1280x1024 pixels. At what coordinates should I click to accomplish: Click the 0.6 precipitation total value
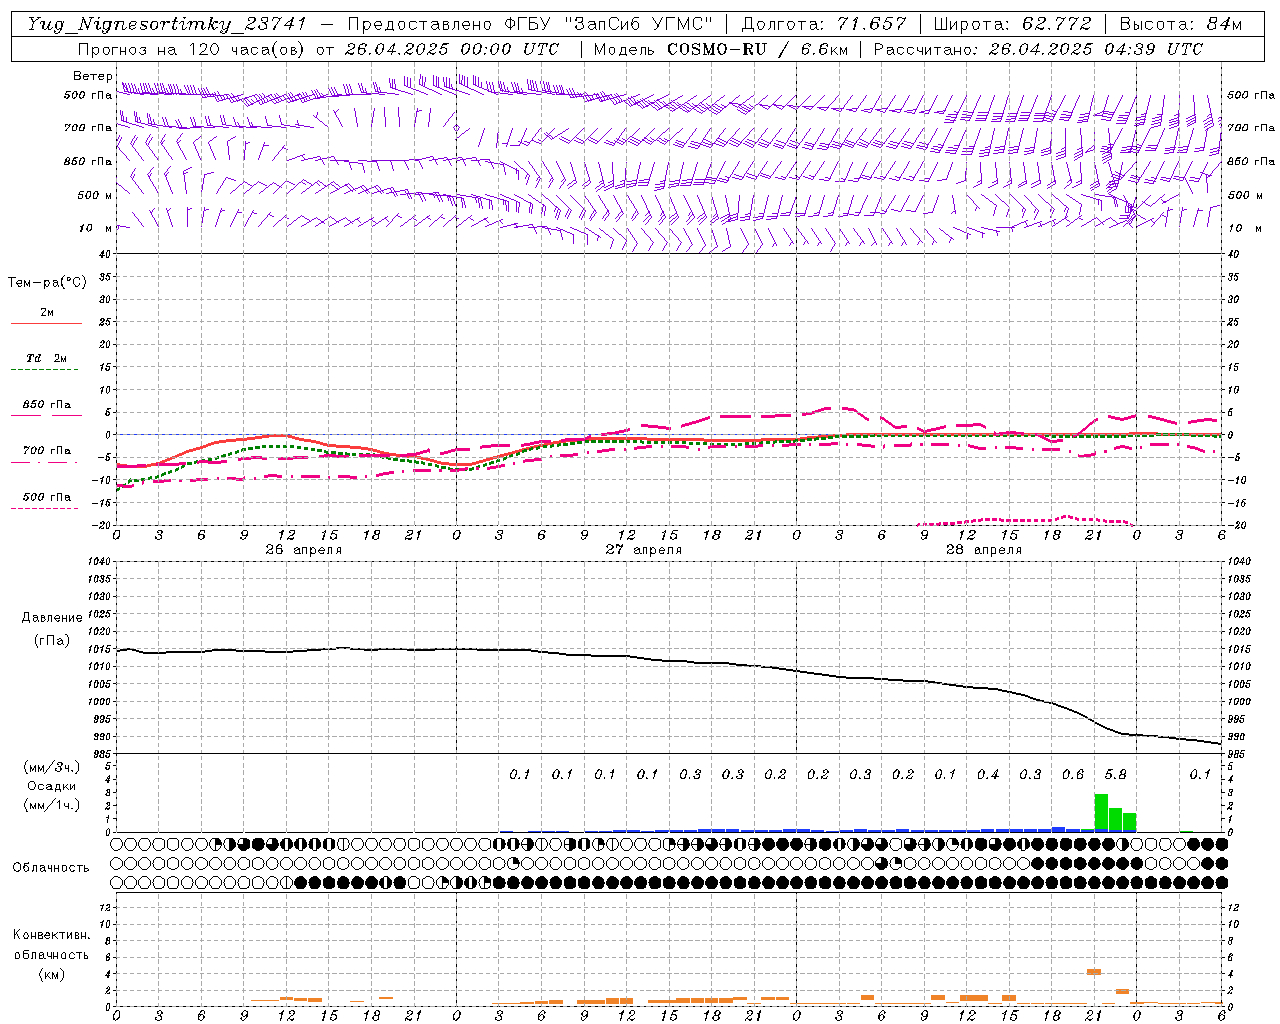pos(1073,775)
